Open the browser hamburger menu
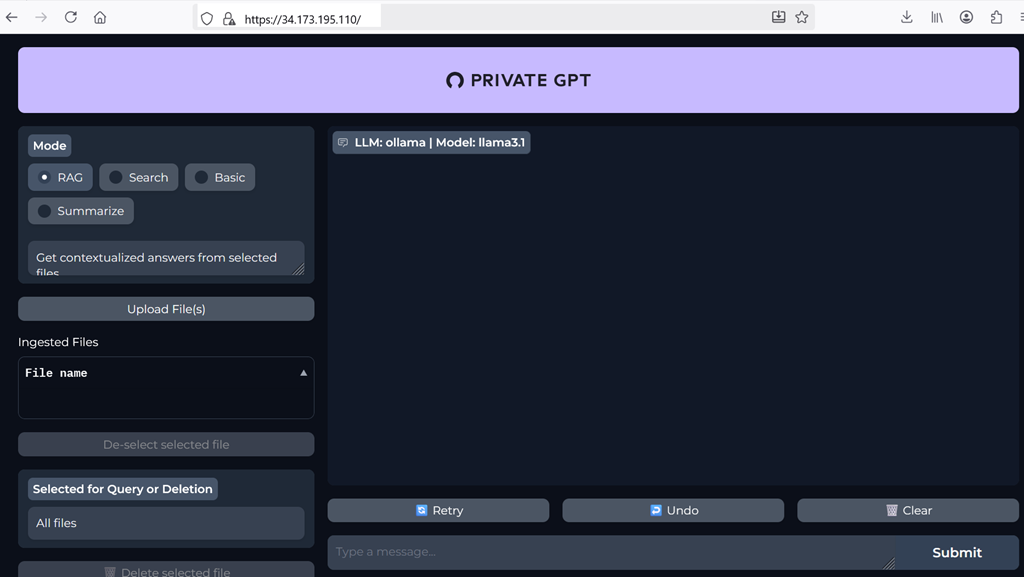The width and height of the screenshot is (1024, 577). click(1020, 17)
